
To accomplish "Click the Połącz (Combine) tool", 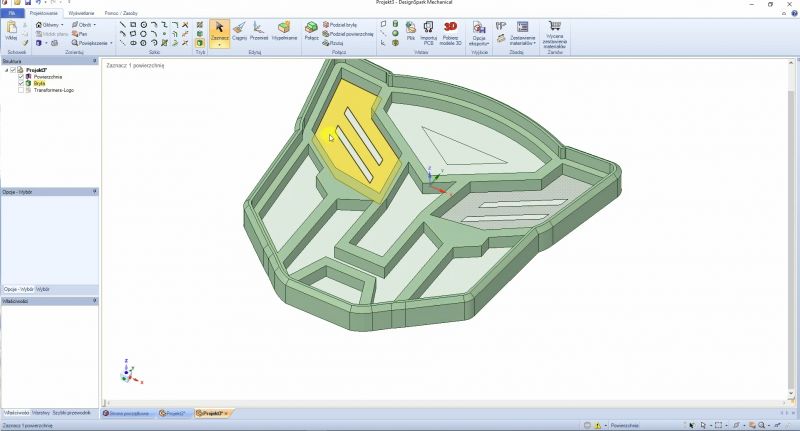I will coord(311,31).
